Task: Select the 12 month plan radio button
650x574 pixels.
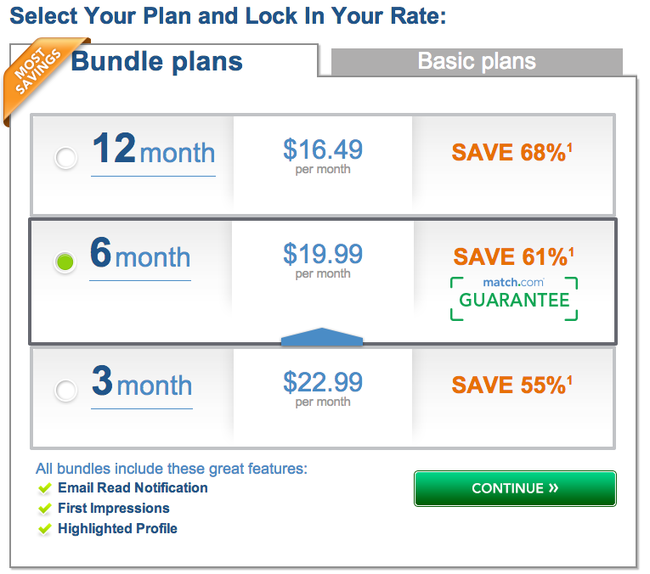Action: (x=66, y=158)
